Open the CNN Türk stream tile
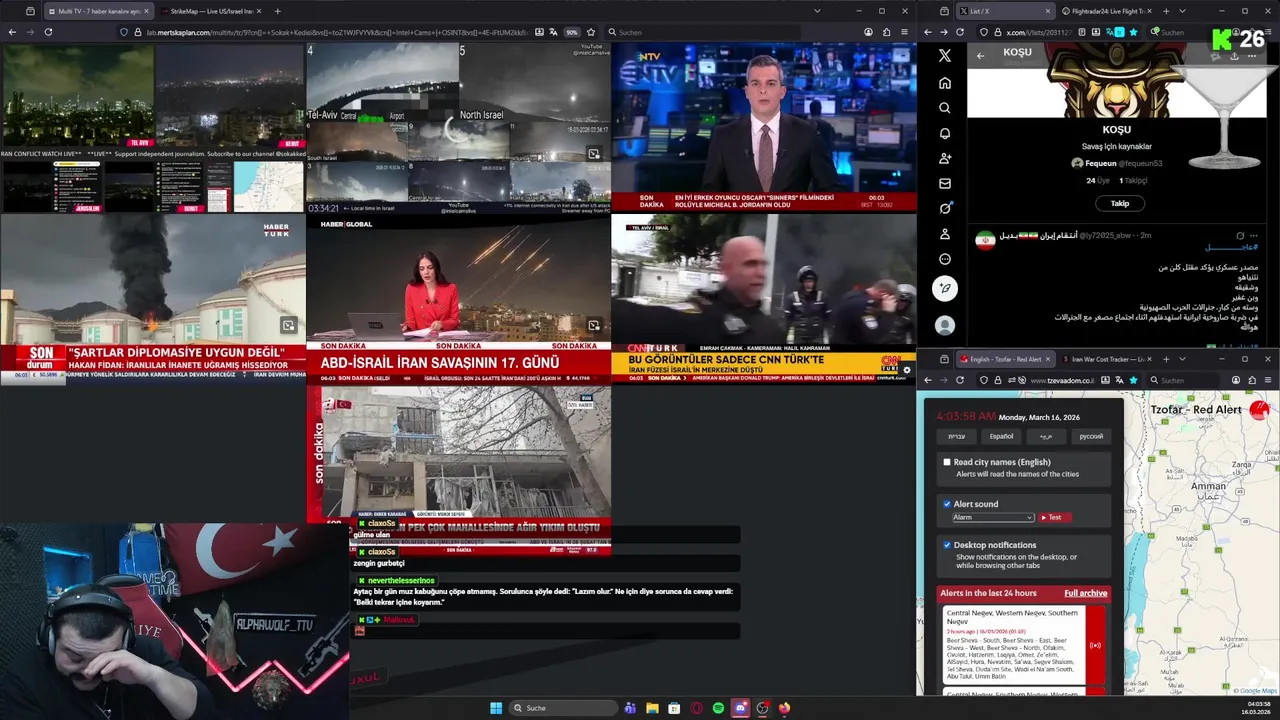Screen dimensions: 1280x720 [x=763, y=299]
